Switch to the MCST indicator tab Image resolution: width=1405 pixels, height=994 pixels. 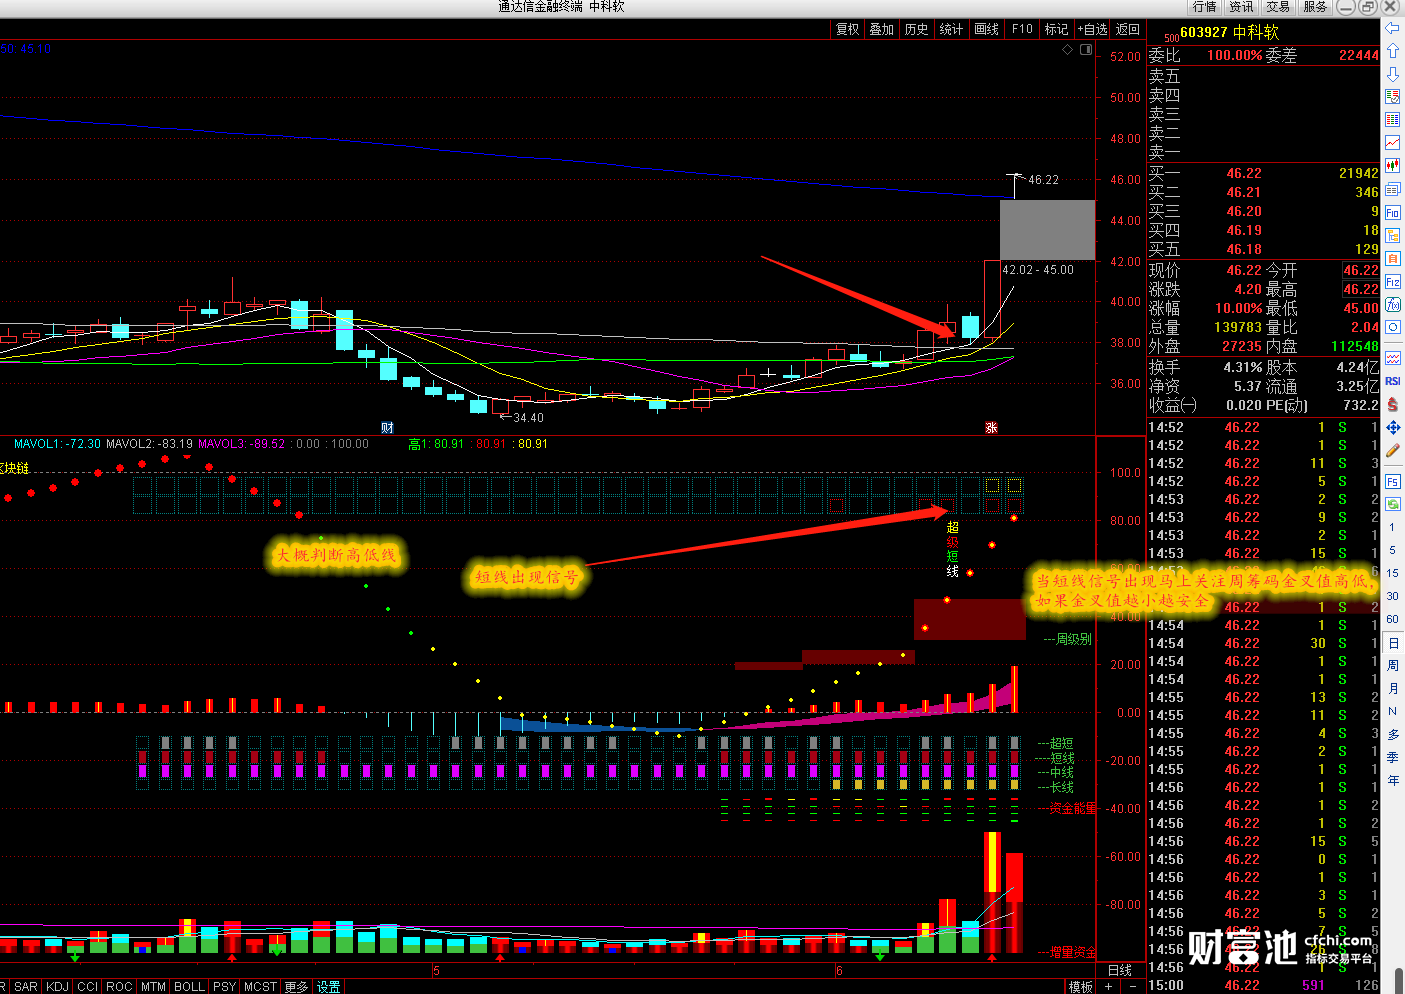(260, 987)
